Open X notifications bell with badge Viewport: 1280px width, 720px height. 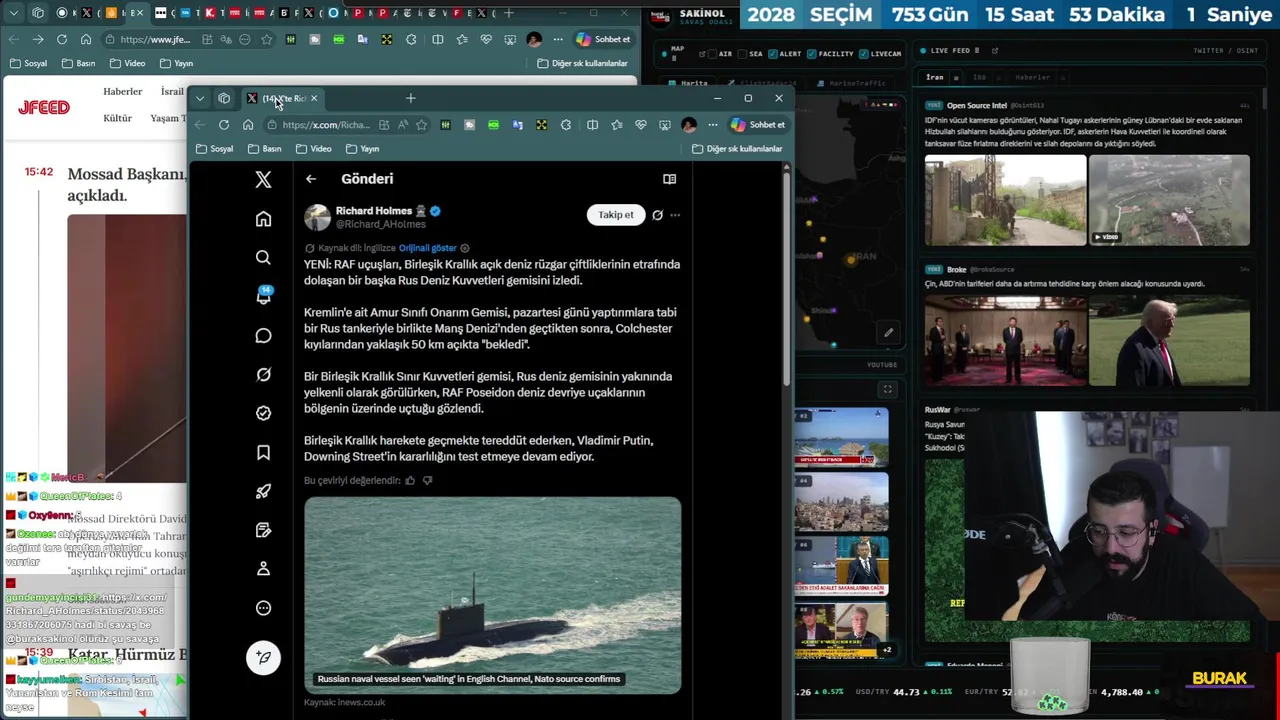[263, 296]
